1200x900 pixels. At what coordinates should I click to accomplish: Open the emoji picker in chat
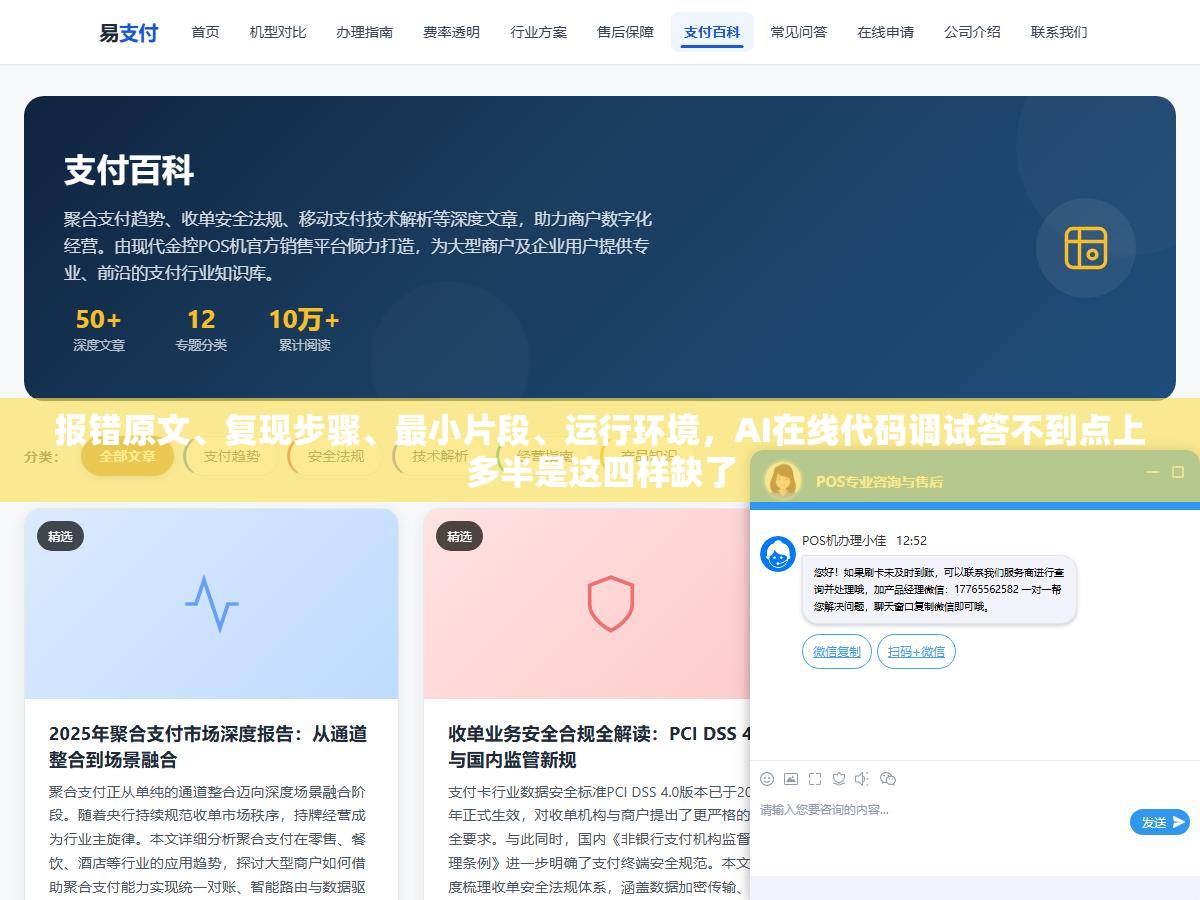[x=767, y=778]
